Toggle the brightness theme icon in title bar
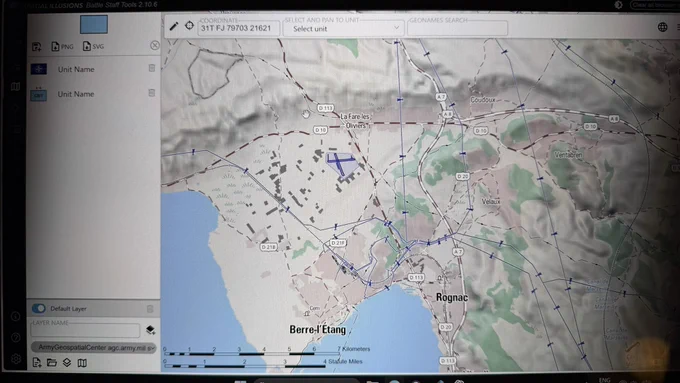The height and width of the screenshot is (383, 680). [x=618, y=5]
